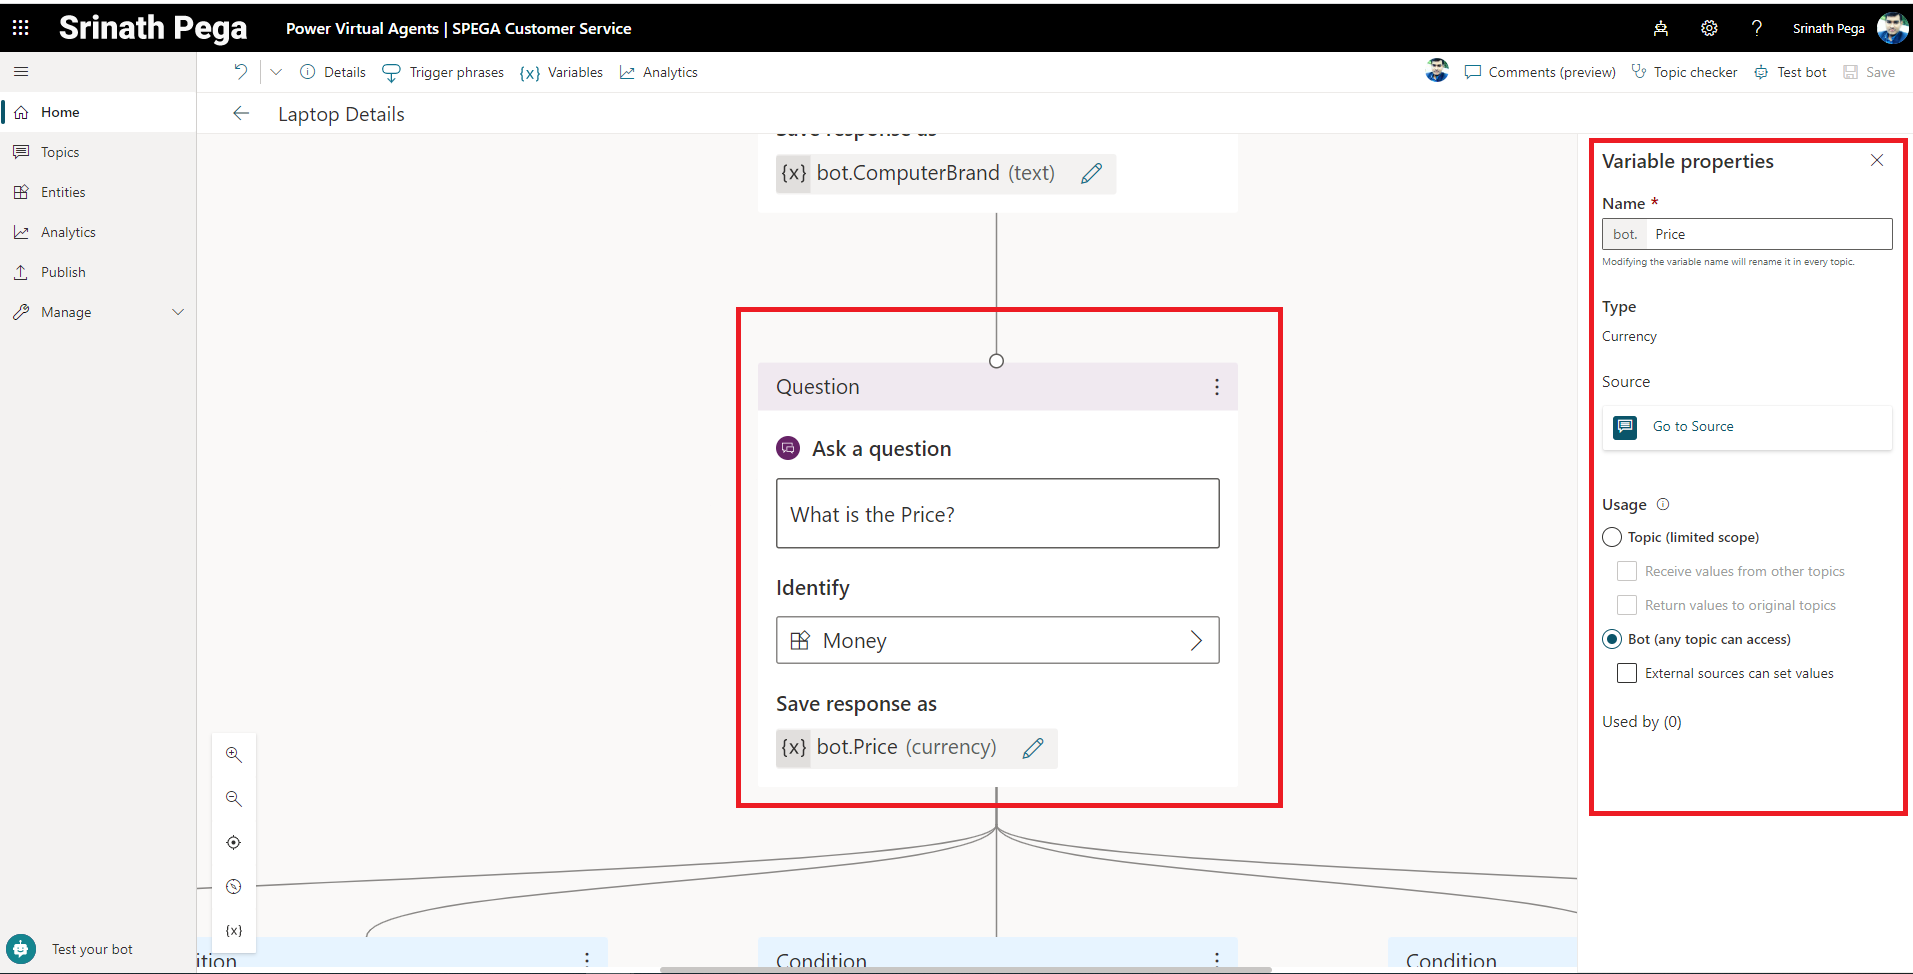
Task: Click the undo arrow in the toolbar
Action: coord(240,72)
